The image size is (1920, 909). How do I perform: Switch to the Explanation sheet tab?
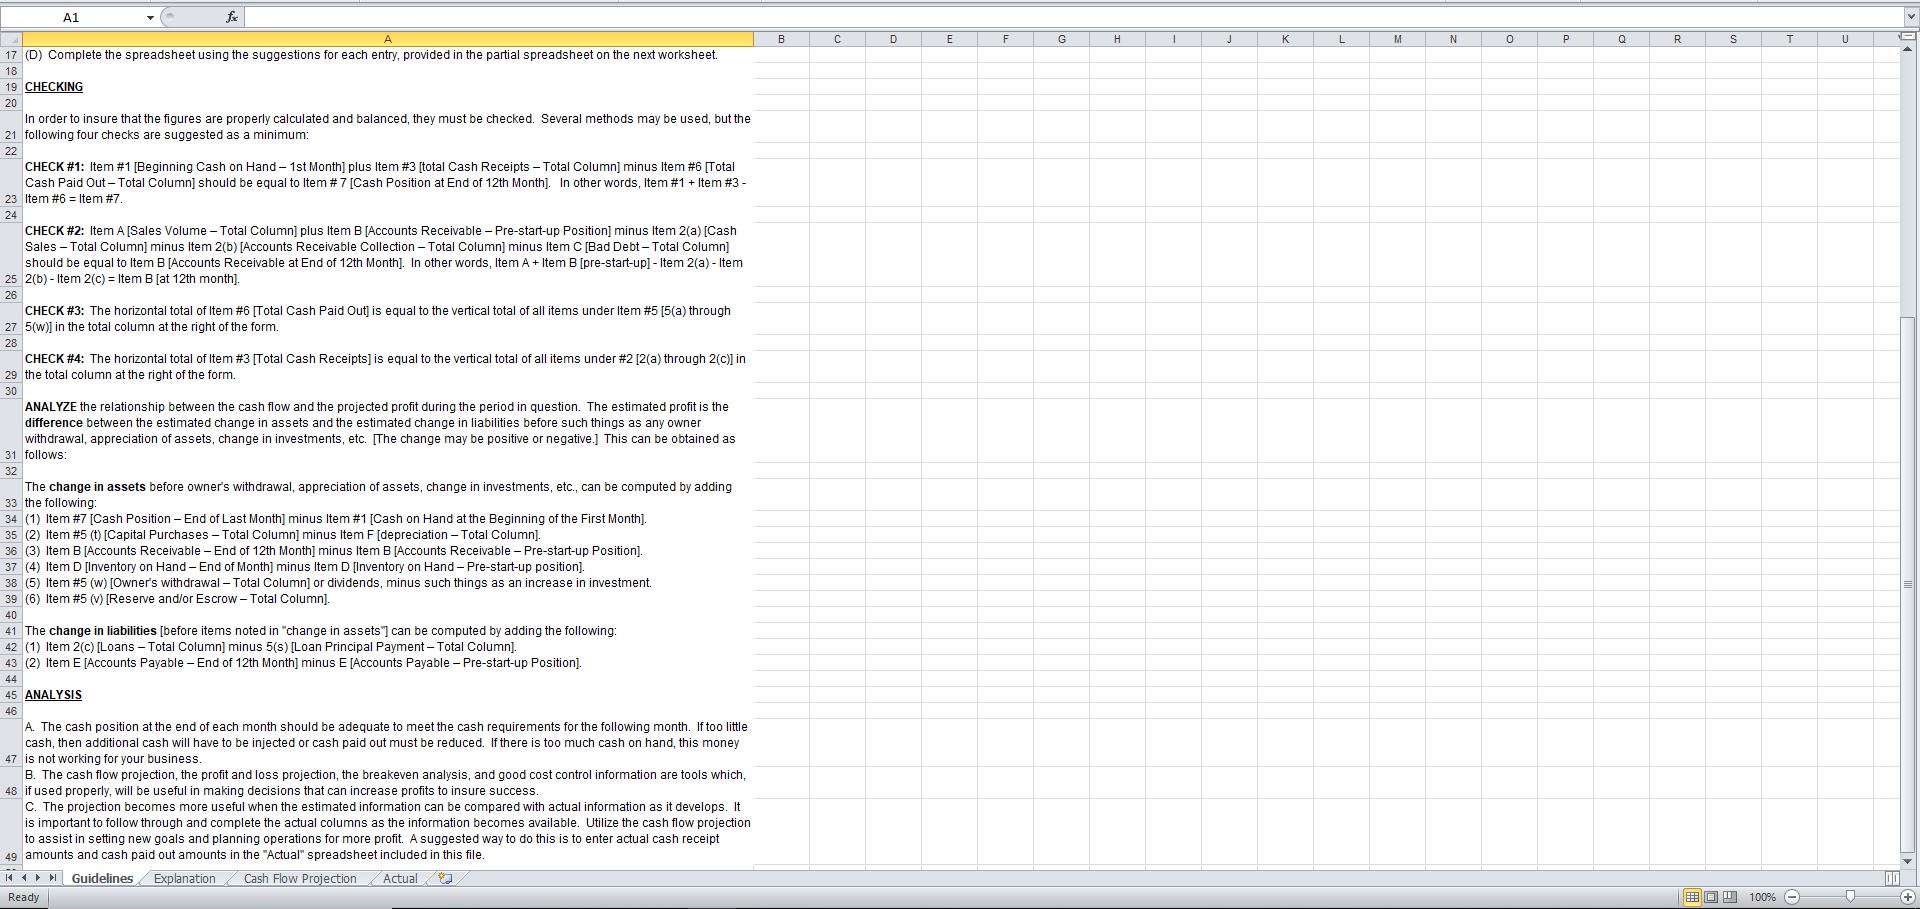[x=184, y=878]
